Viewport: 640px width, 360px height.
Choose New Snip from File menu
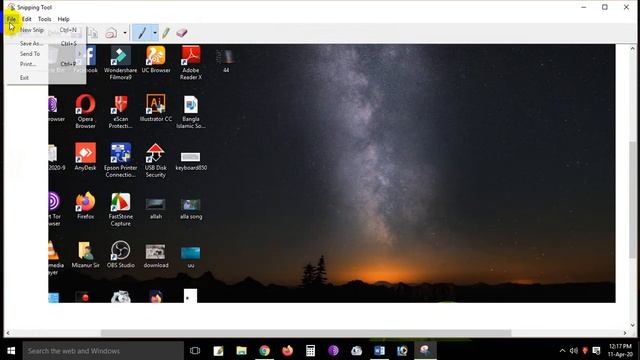tap(46, 30)
